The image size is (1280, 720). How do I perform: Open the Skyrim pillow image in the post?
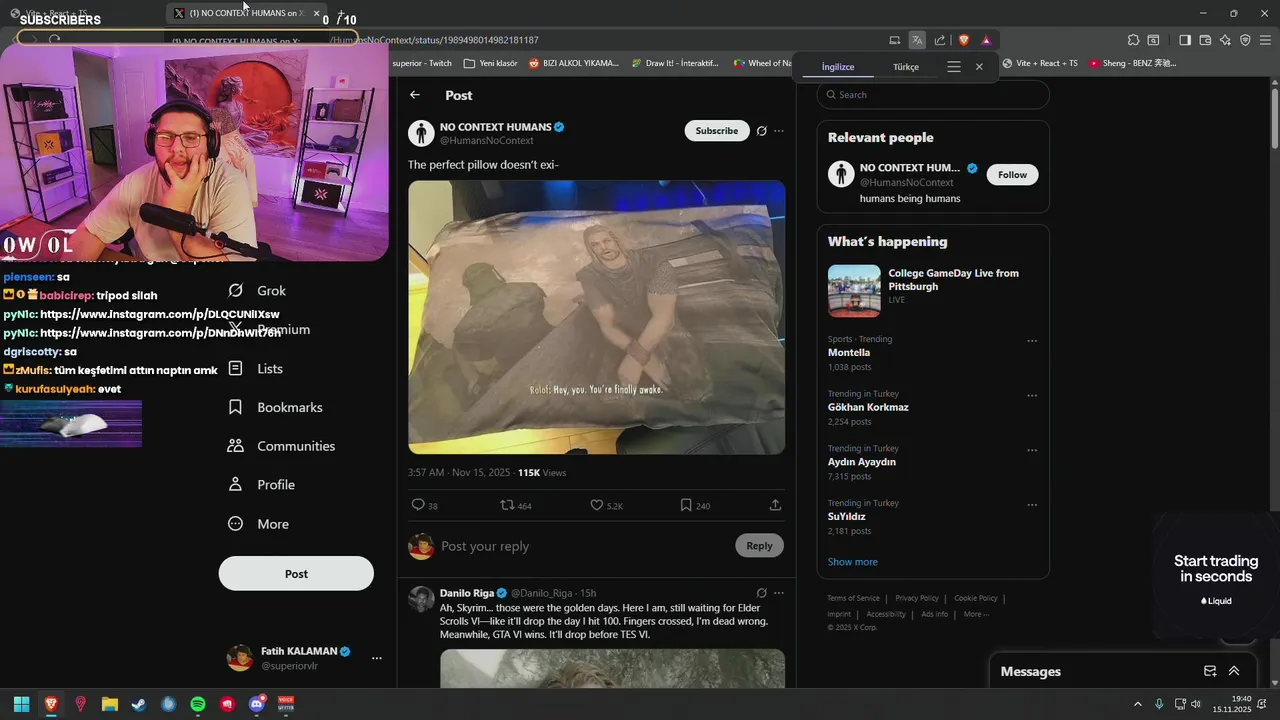[596, 317]
